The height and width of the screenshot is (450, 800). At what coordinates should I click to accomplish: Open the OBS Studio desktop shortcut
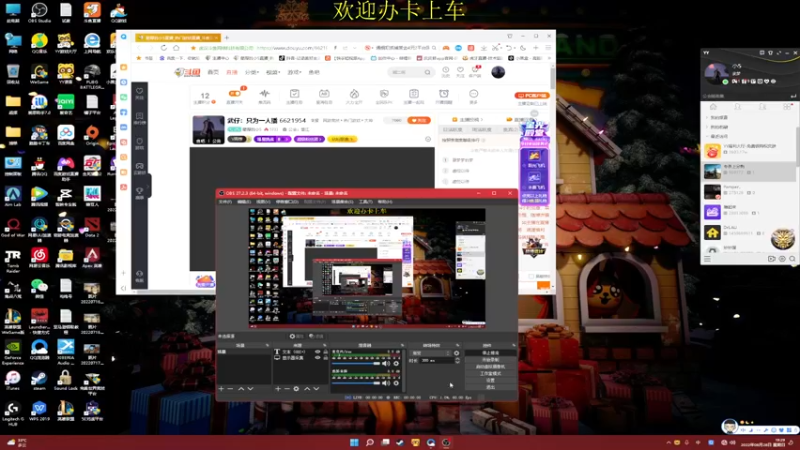click(x=39, y=13)
